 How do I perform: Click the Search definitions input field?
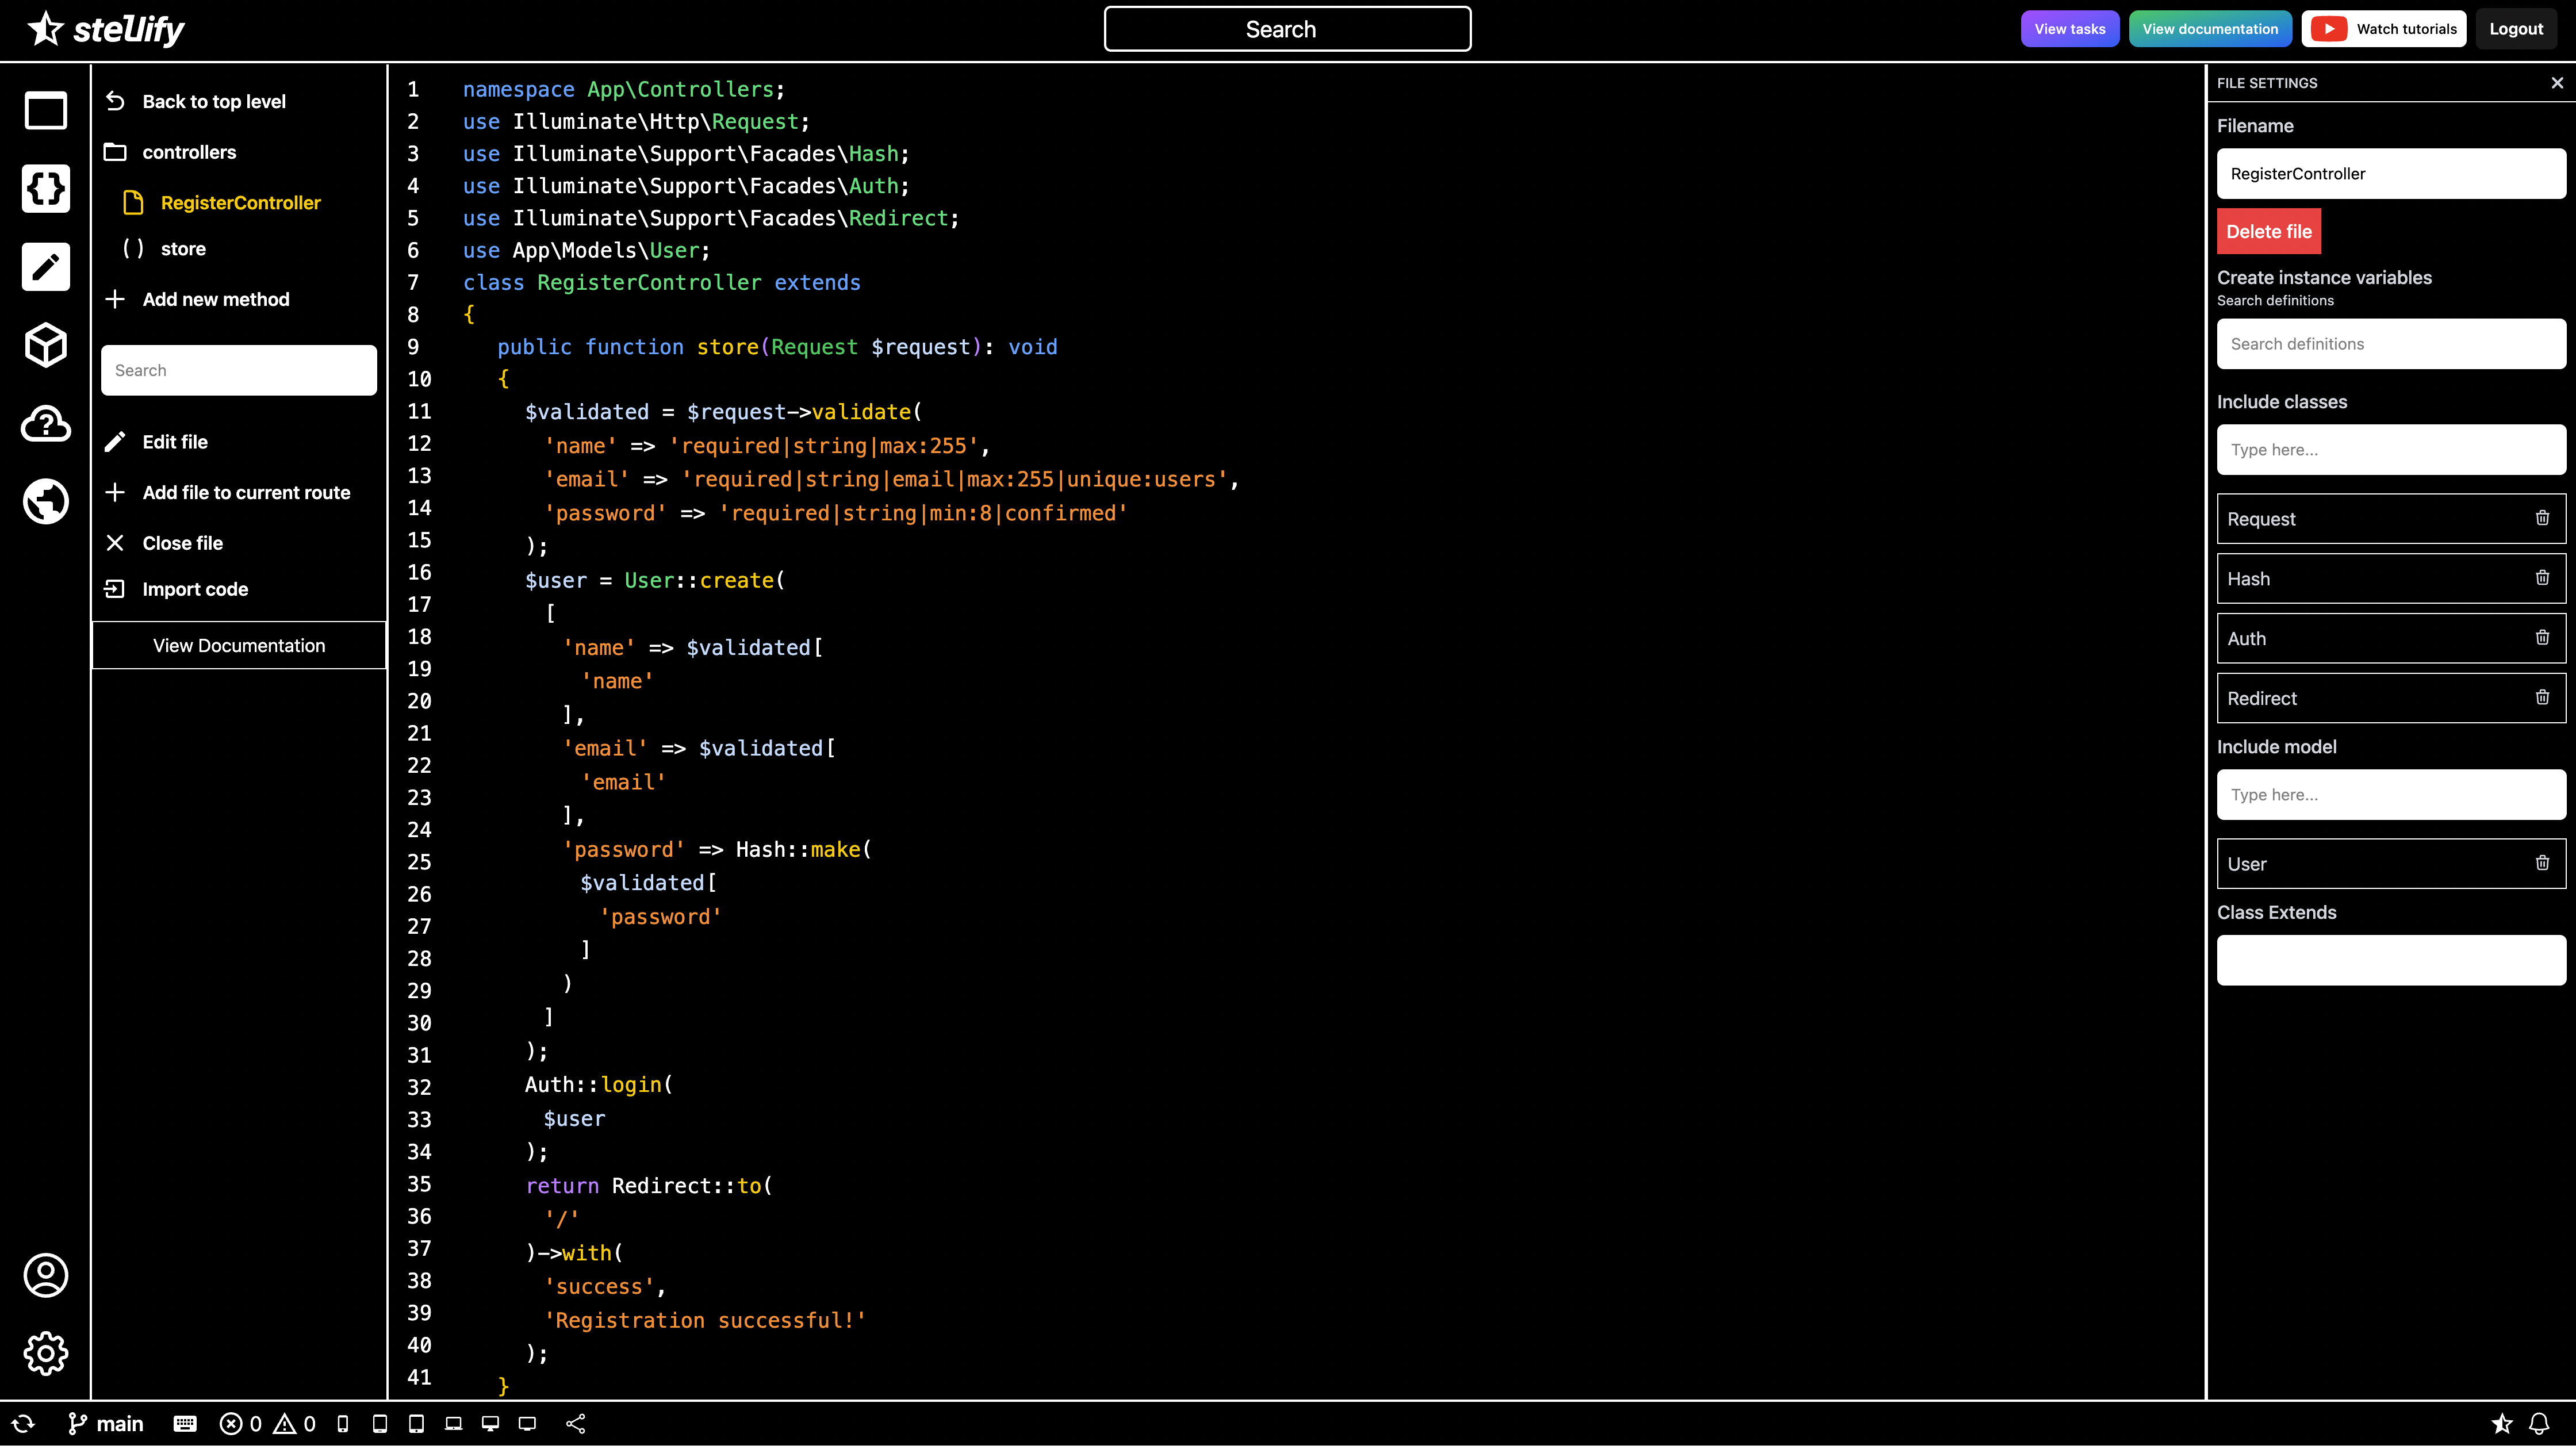[2391, 343]
